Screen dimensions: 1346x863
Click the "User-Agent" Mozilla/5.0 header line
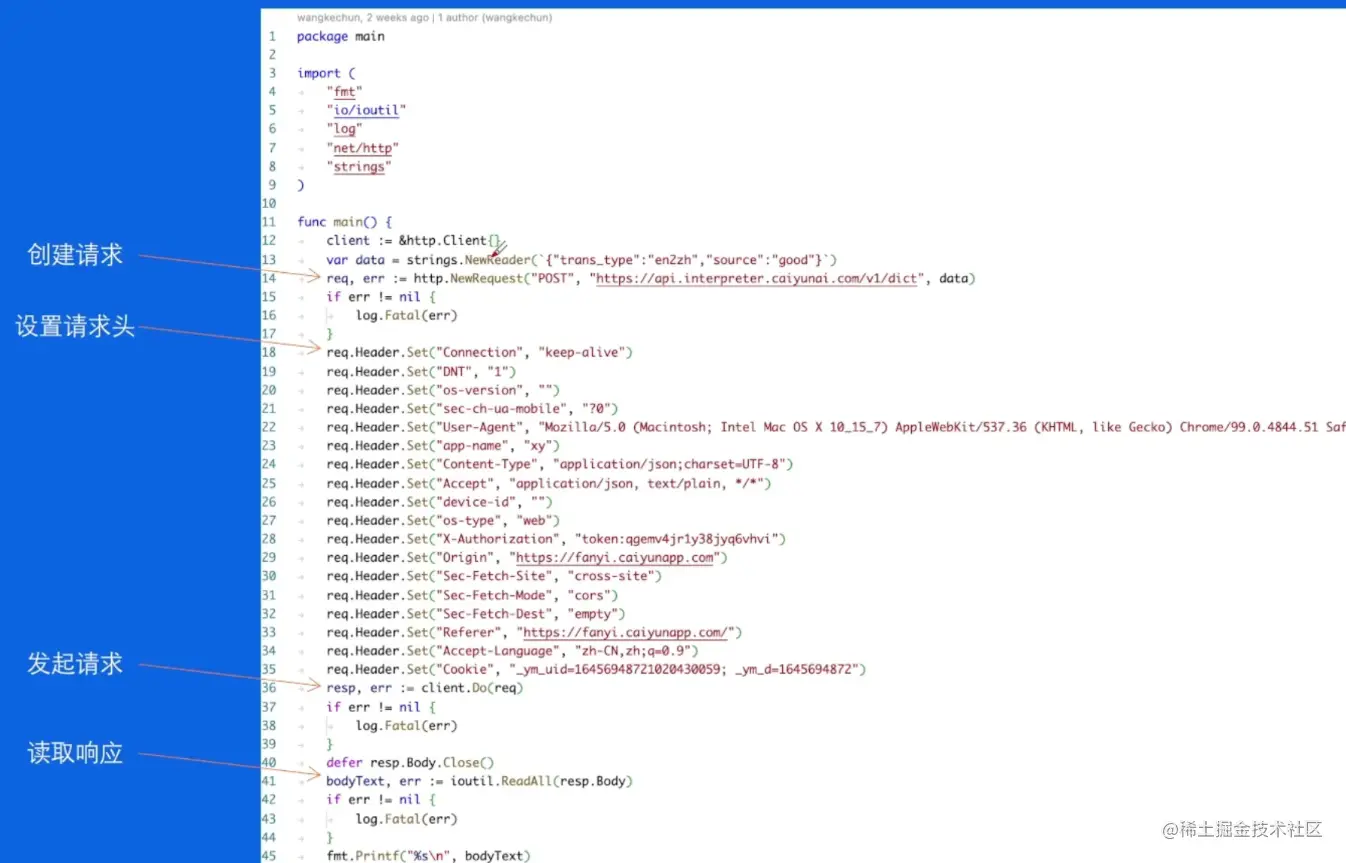(836, 427)
